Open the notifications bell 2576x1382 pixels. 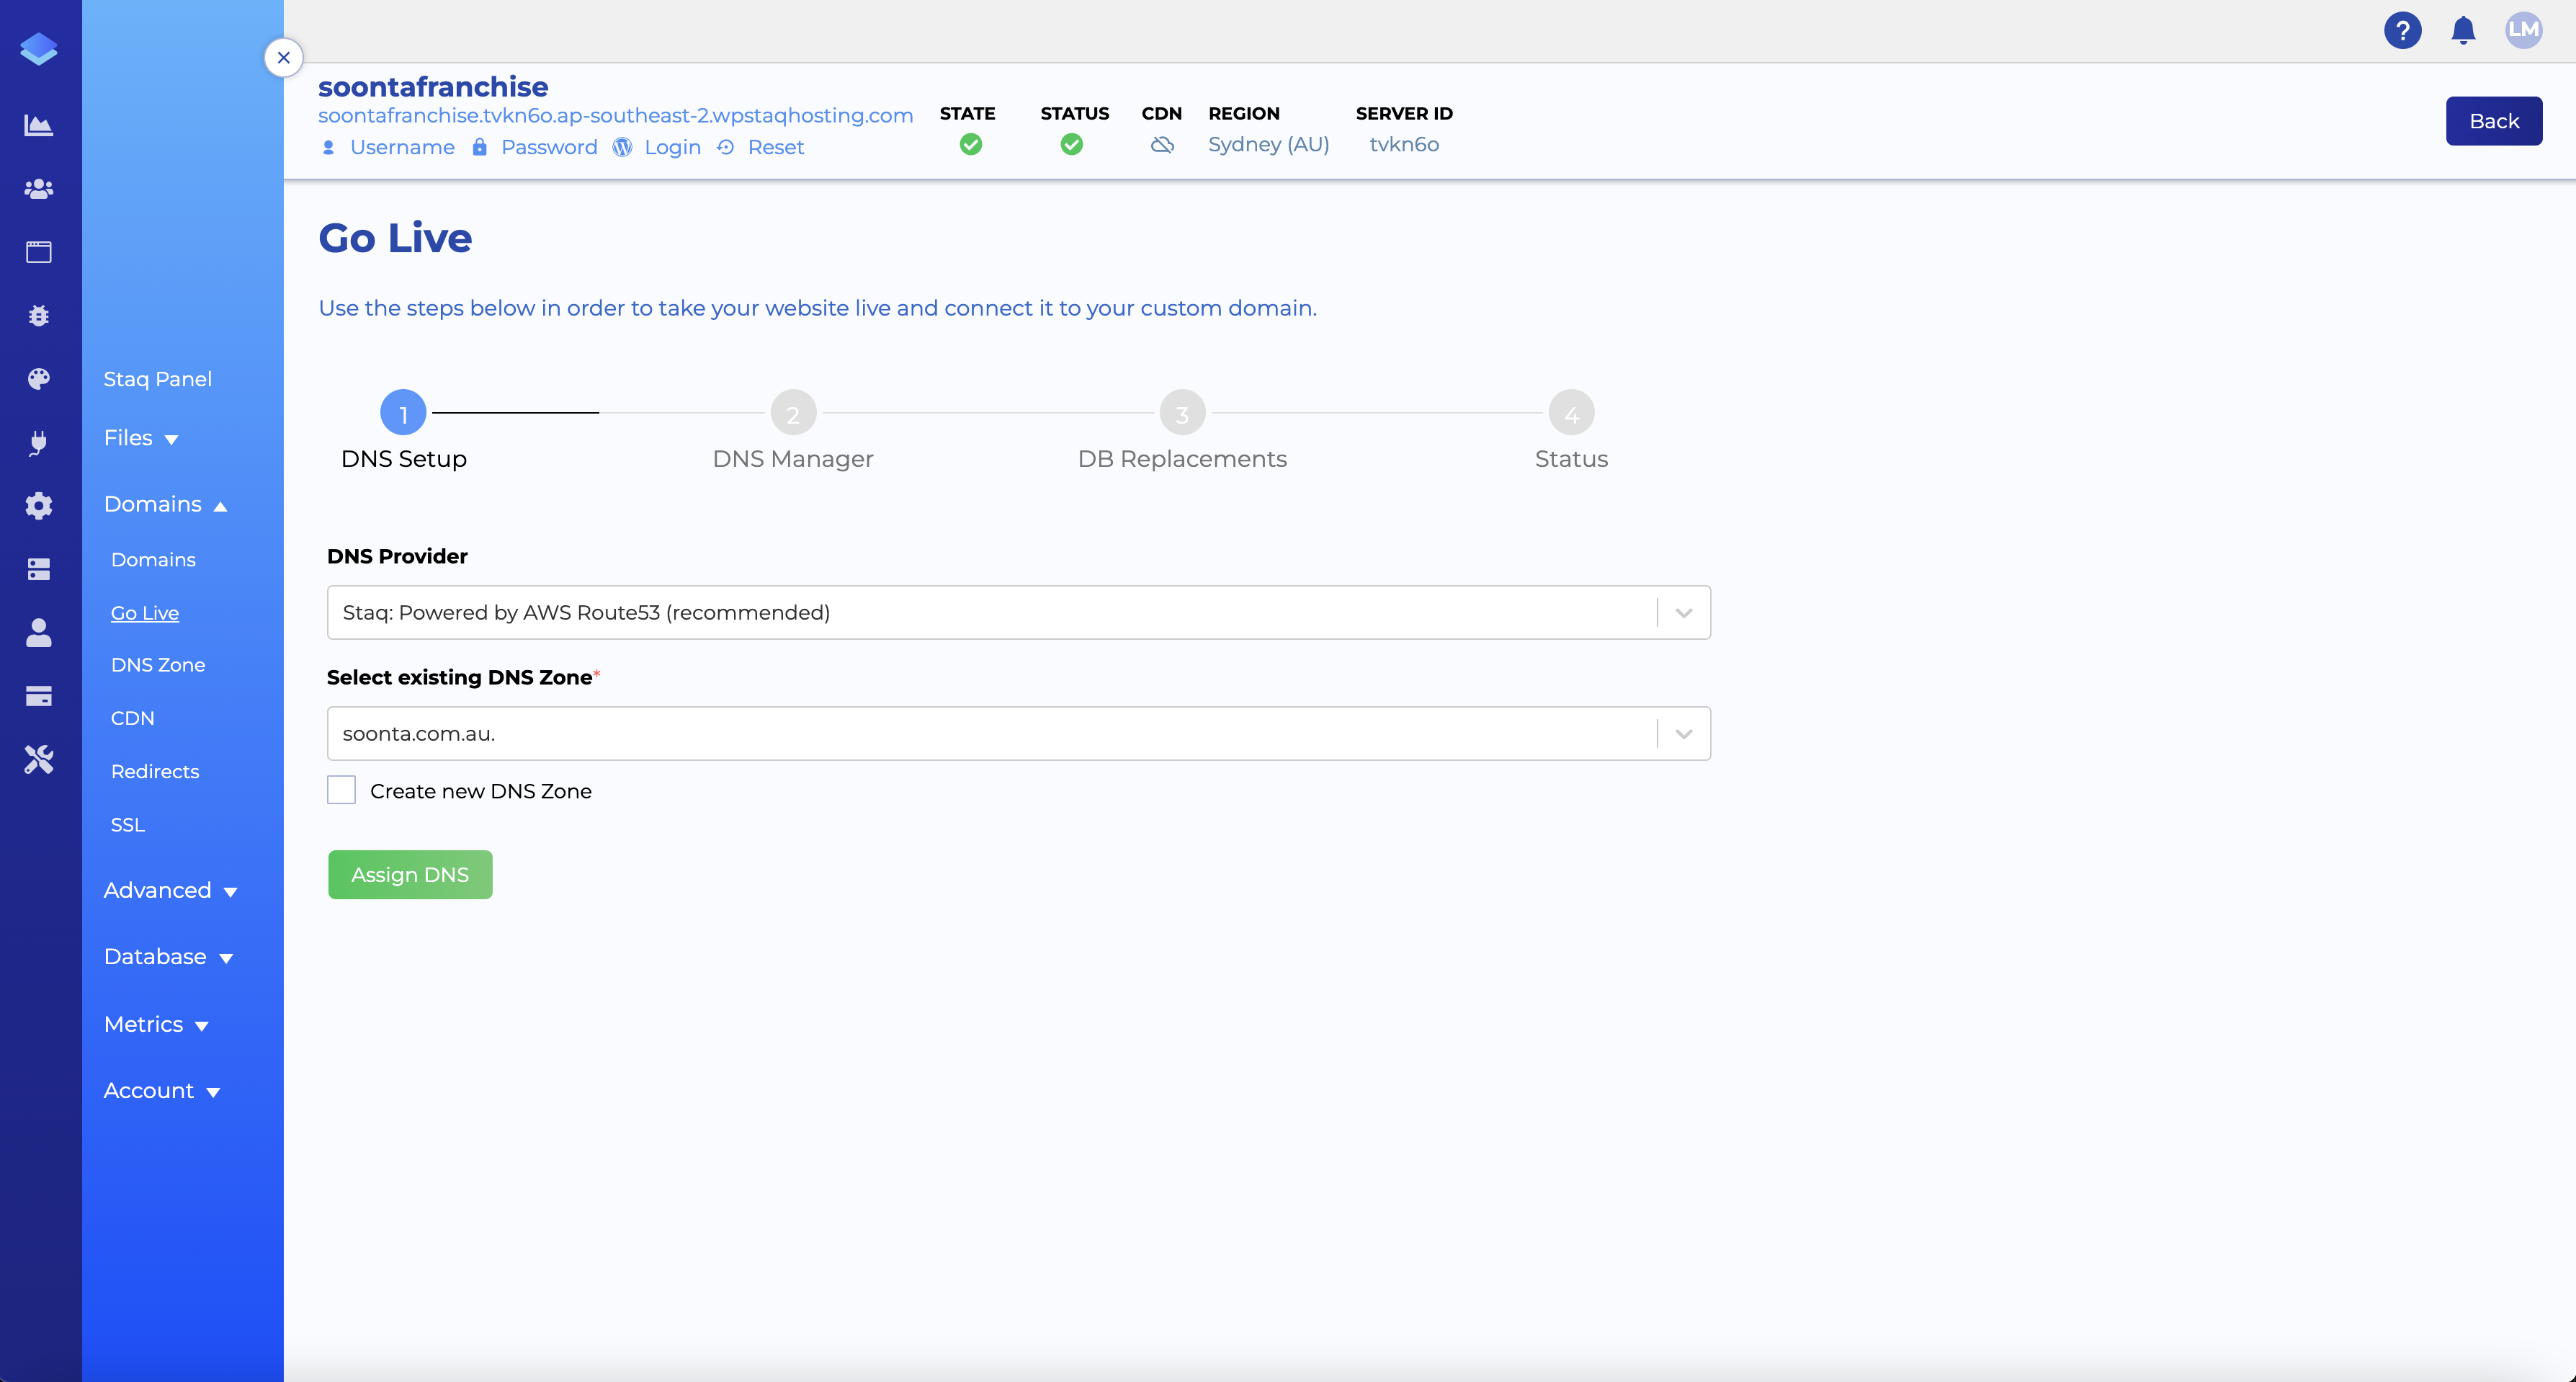(2463, 30)
